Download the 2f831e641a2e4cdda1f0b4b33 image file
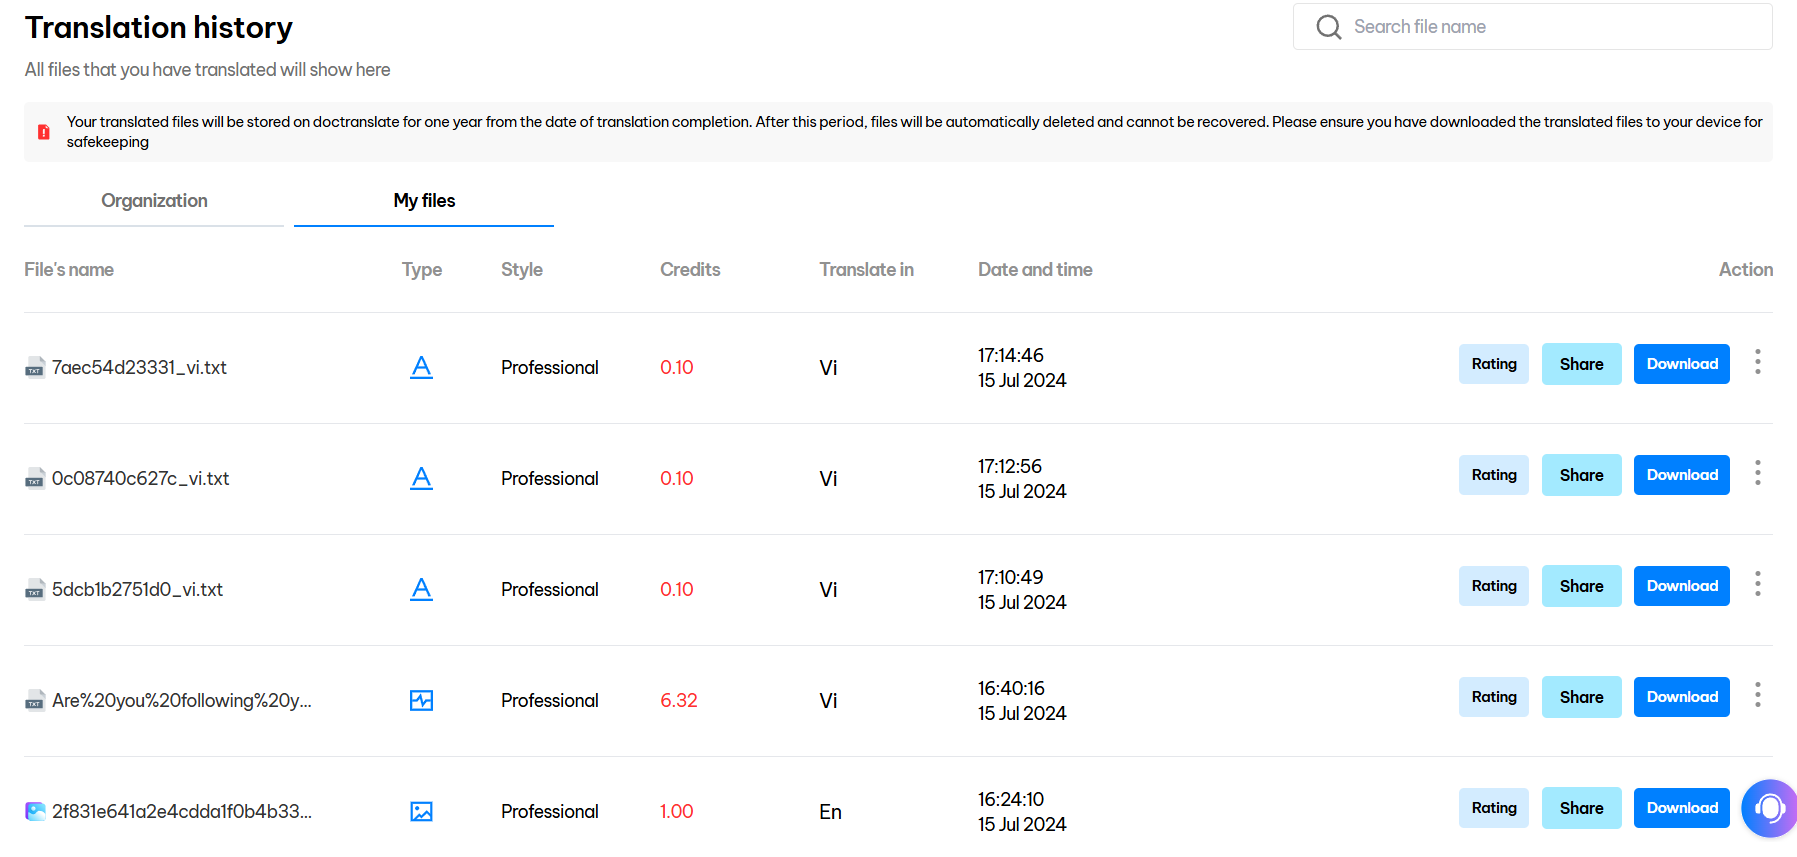Viewport: 1797px width, 857px height. (1681, 808)
